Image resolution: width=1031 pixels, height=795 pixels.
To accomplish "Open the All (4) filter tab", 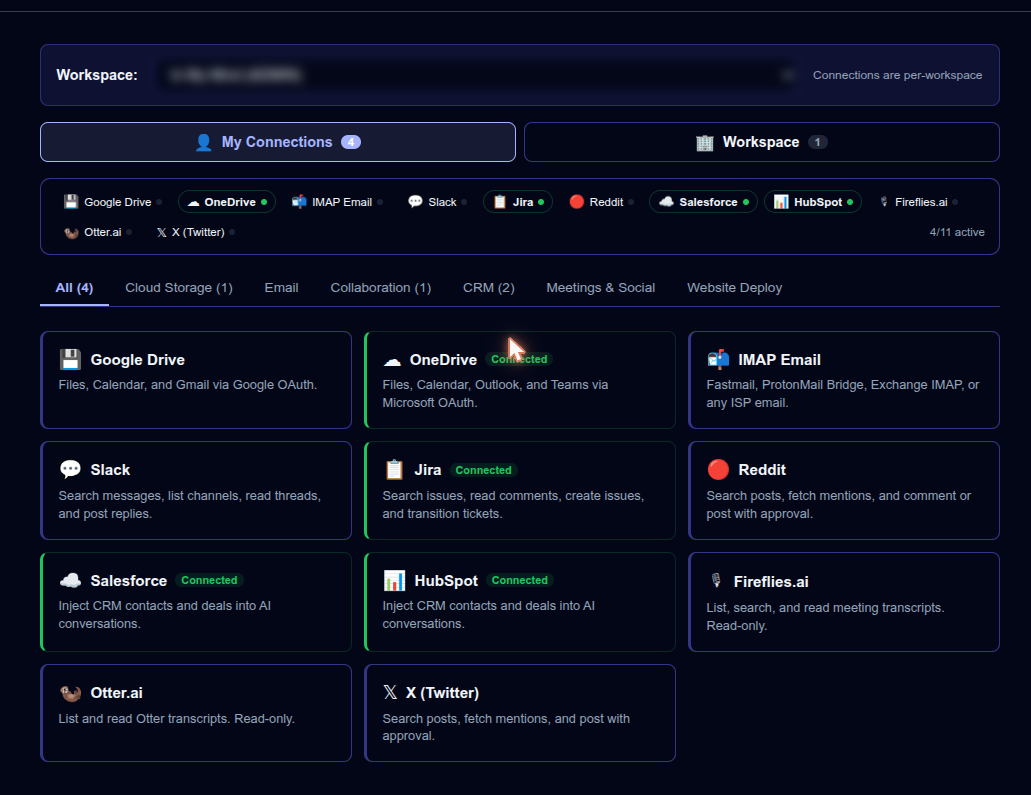I will click(x=74, y=288).
